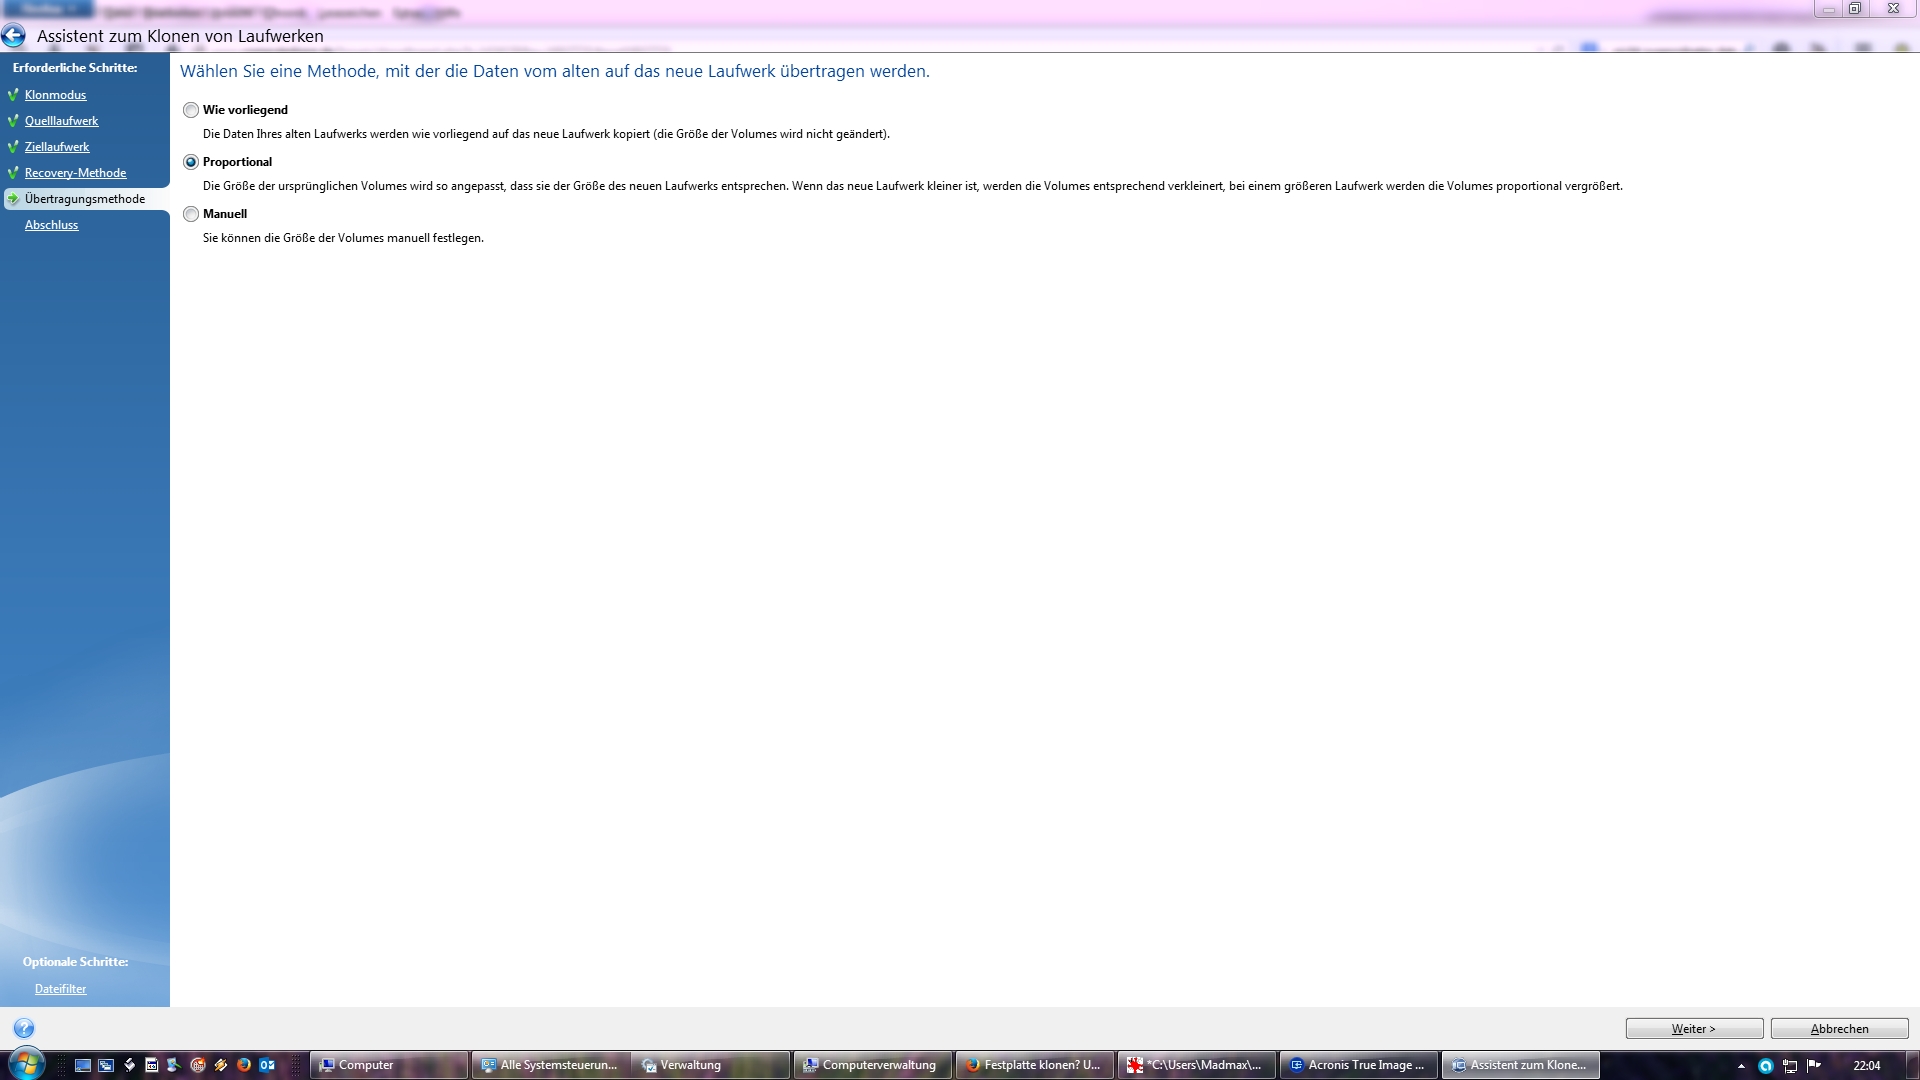This screenshot has width=1920, height=1080.
Task: Jump to Recovery-Methode step
Action: tap(75, 173)
